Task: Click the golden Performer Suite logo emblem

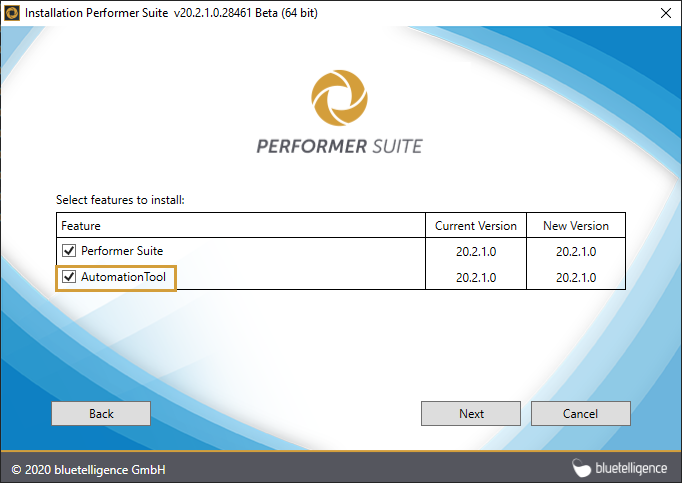Action: pos(339,98)
